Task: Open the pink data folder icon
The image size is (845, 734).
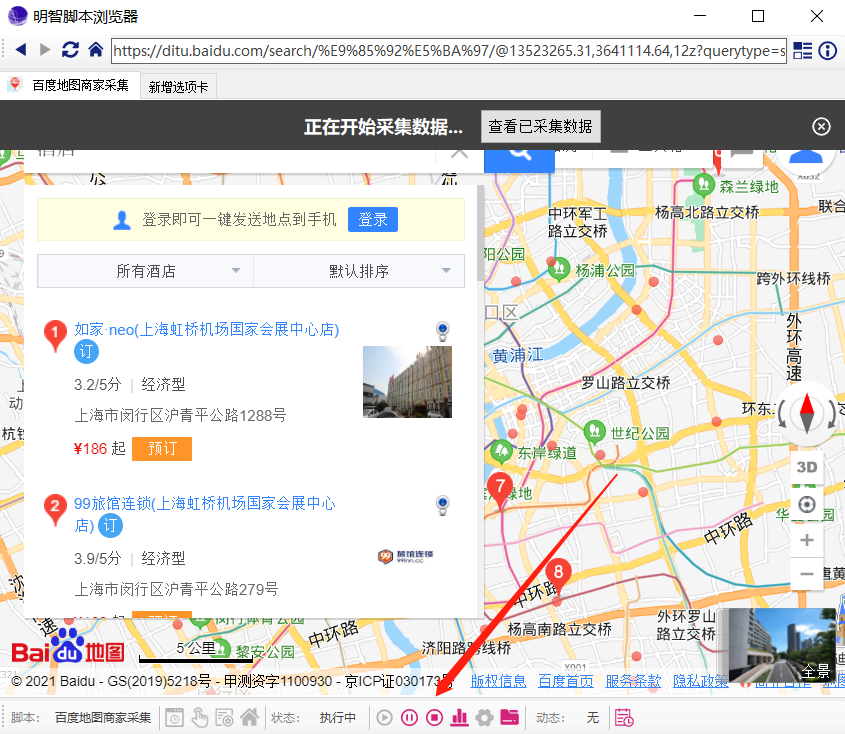Action: 509,717
